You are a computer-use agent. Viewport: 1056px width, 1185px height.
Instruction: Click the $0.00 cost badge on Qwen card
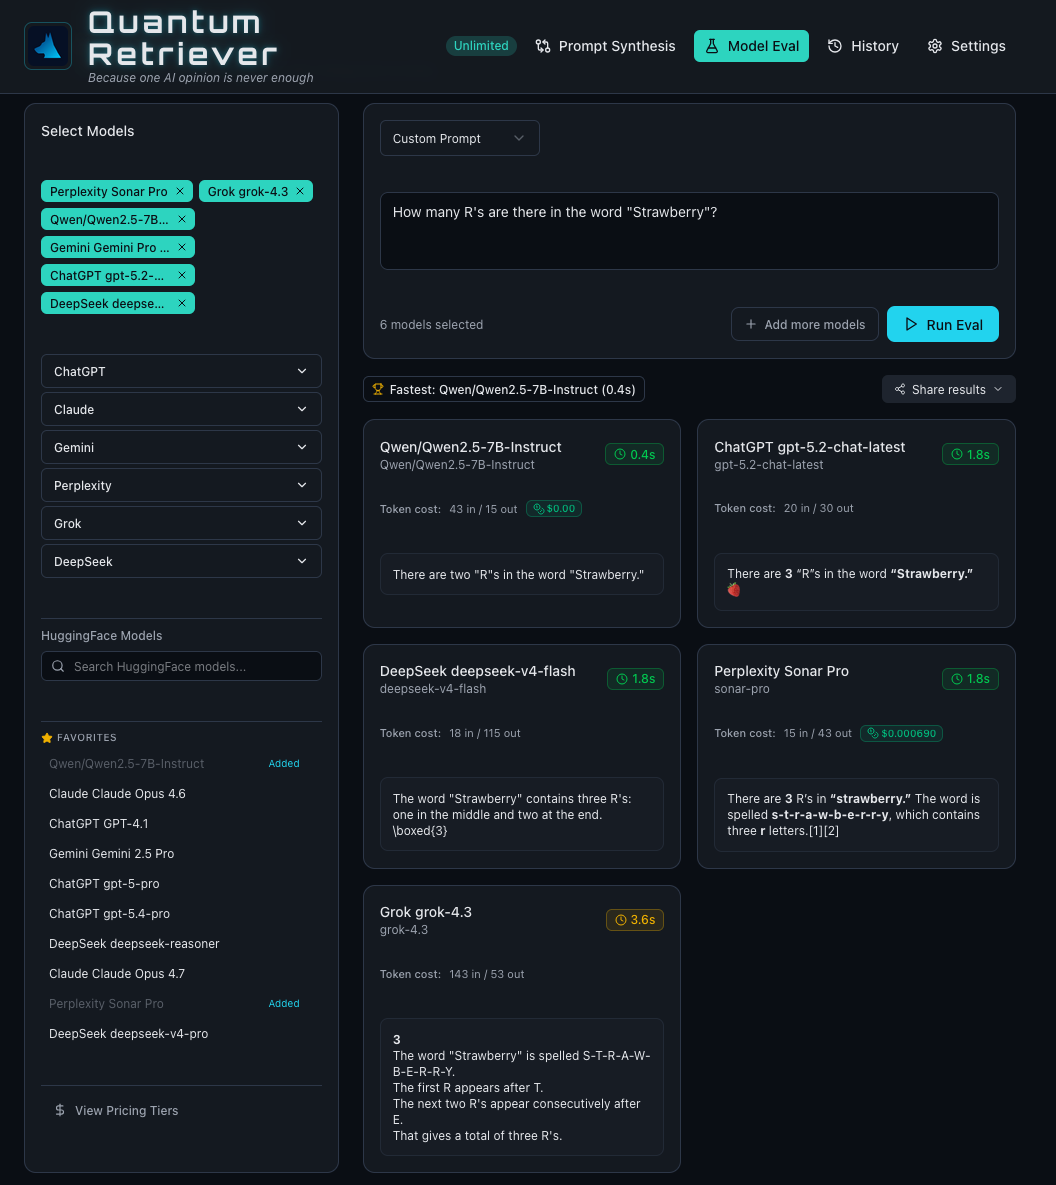[554, 509]
